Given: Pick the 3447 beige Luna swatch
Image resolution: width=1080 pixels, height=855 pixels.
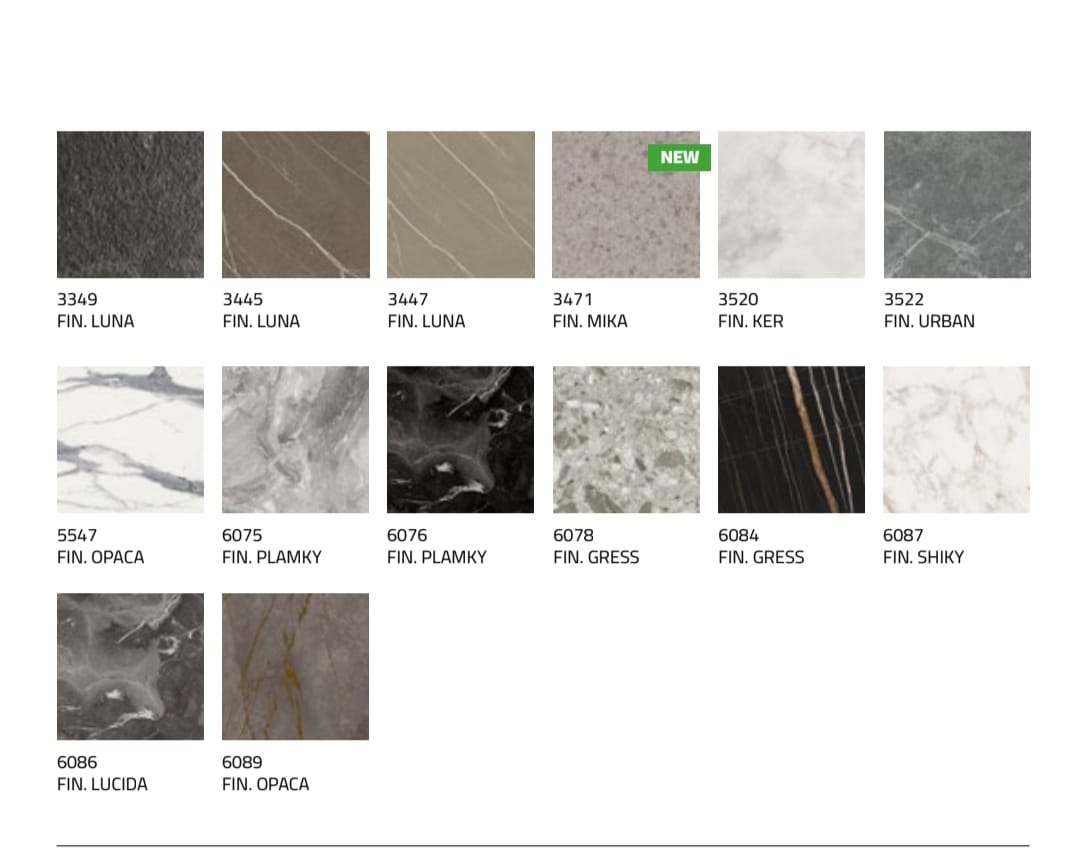Looking at the screenshot, I should (461, 205).
